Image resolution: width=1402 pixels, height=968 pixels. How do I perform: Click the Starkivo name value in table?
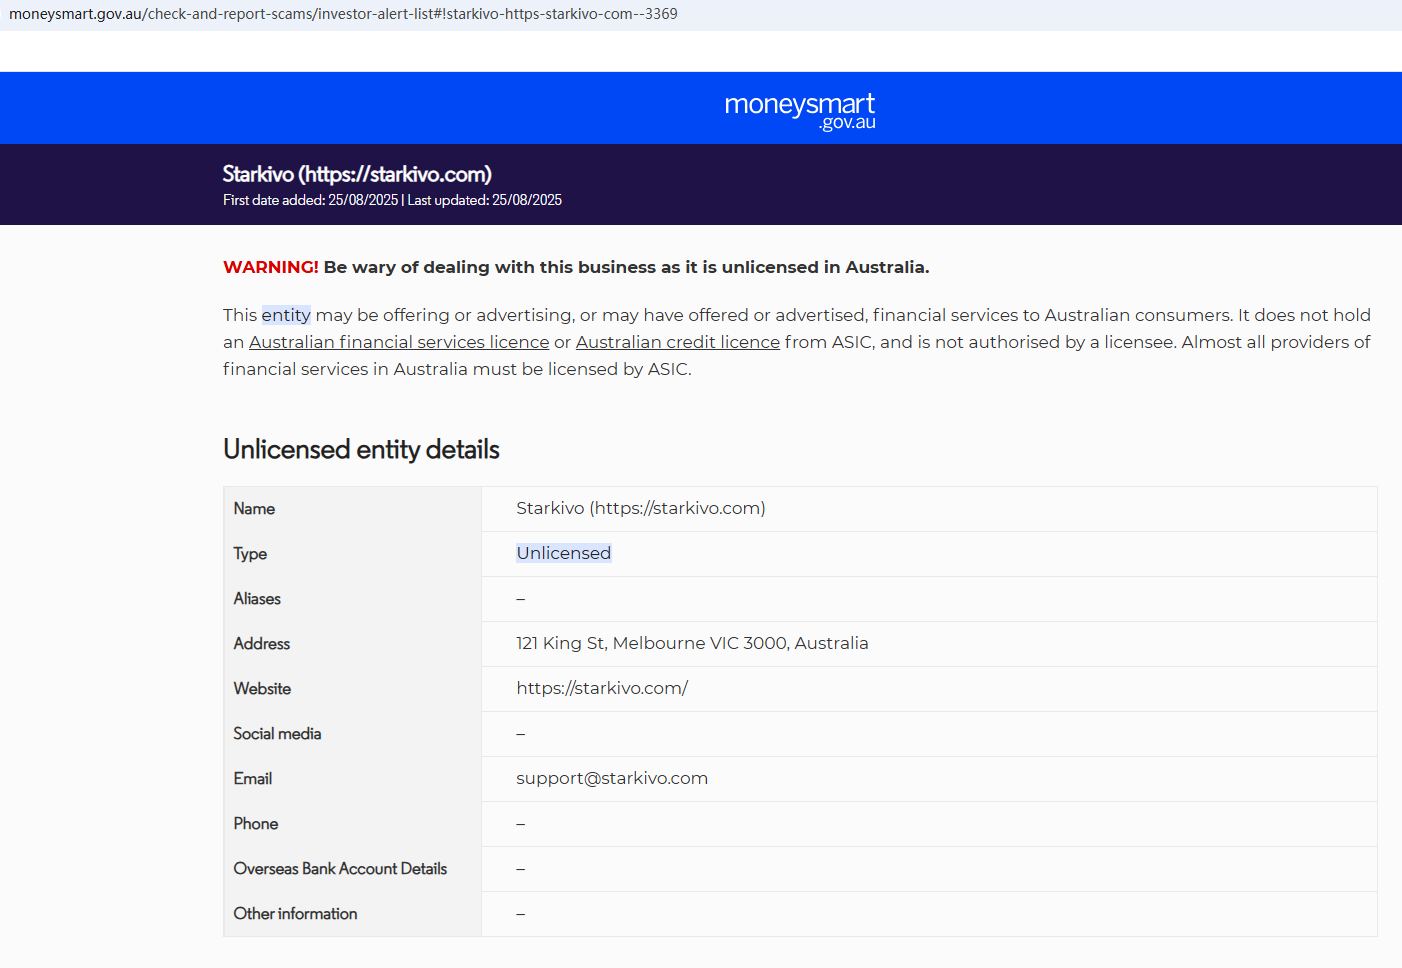pos(640,508)
